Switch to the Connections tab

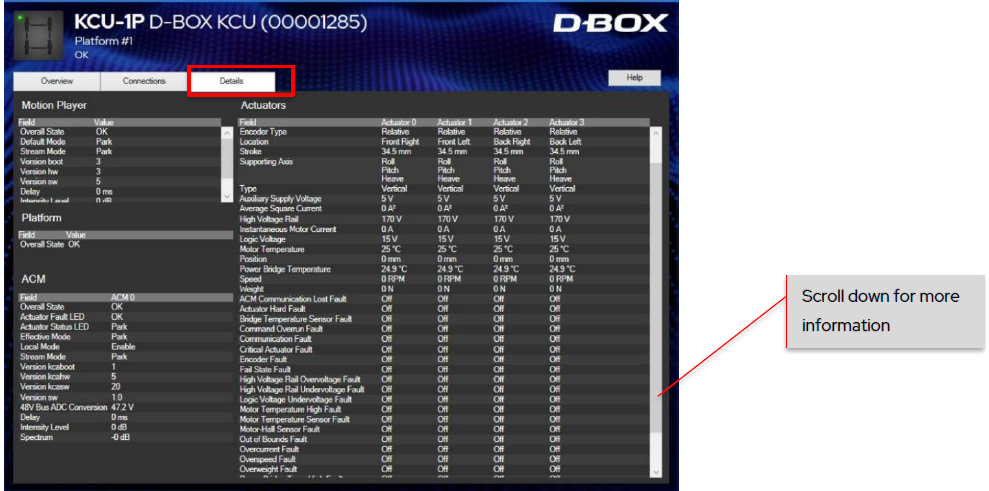point(144,80)
